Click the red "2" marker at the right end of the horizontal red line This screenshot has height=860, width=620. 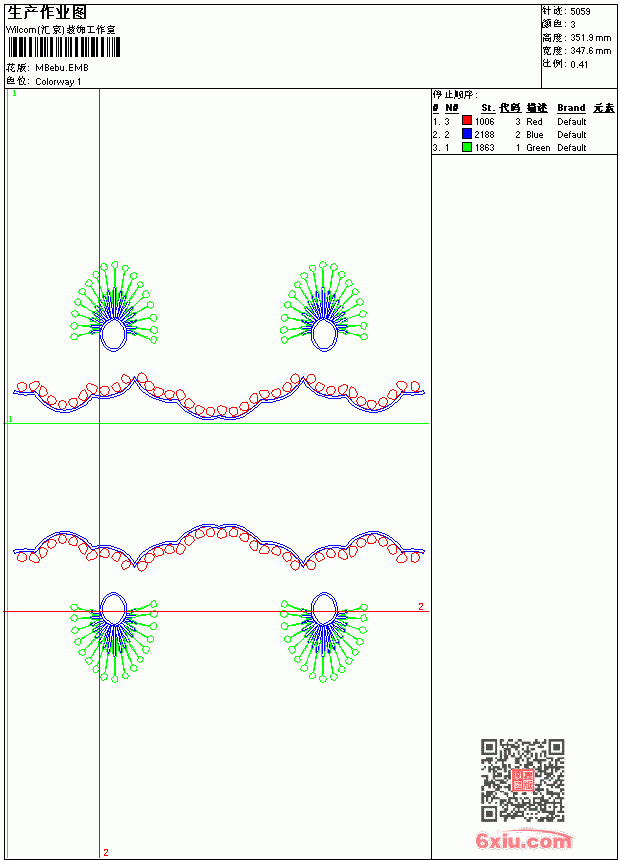[x=421, y=606]
